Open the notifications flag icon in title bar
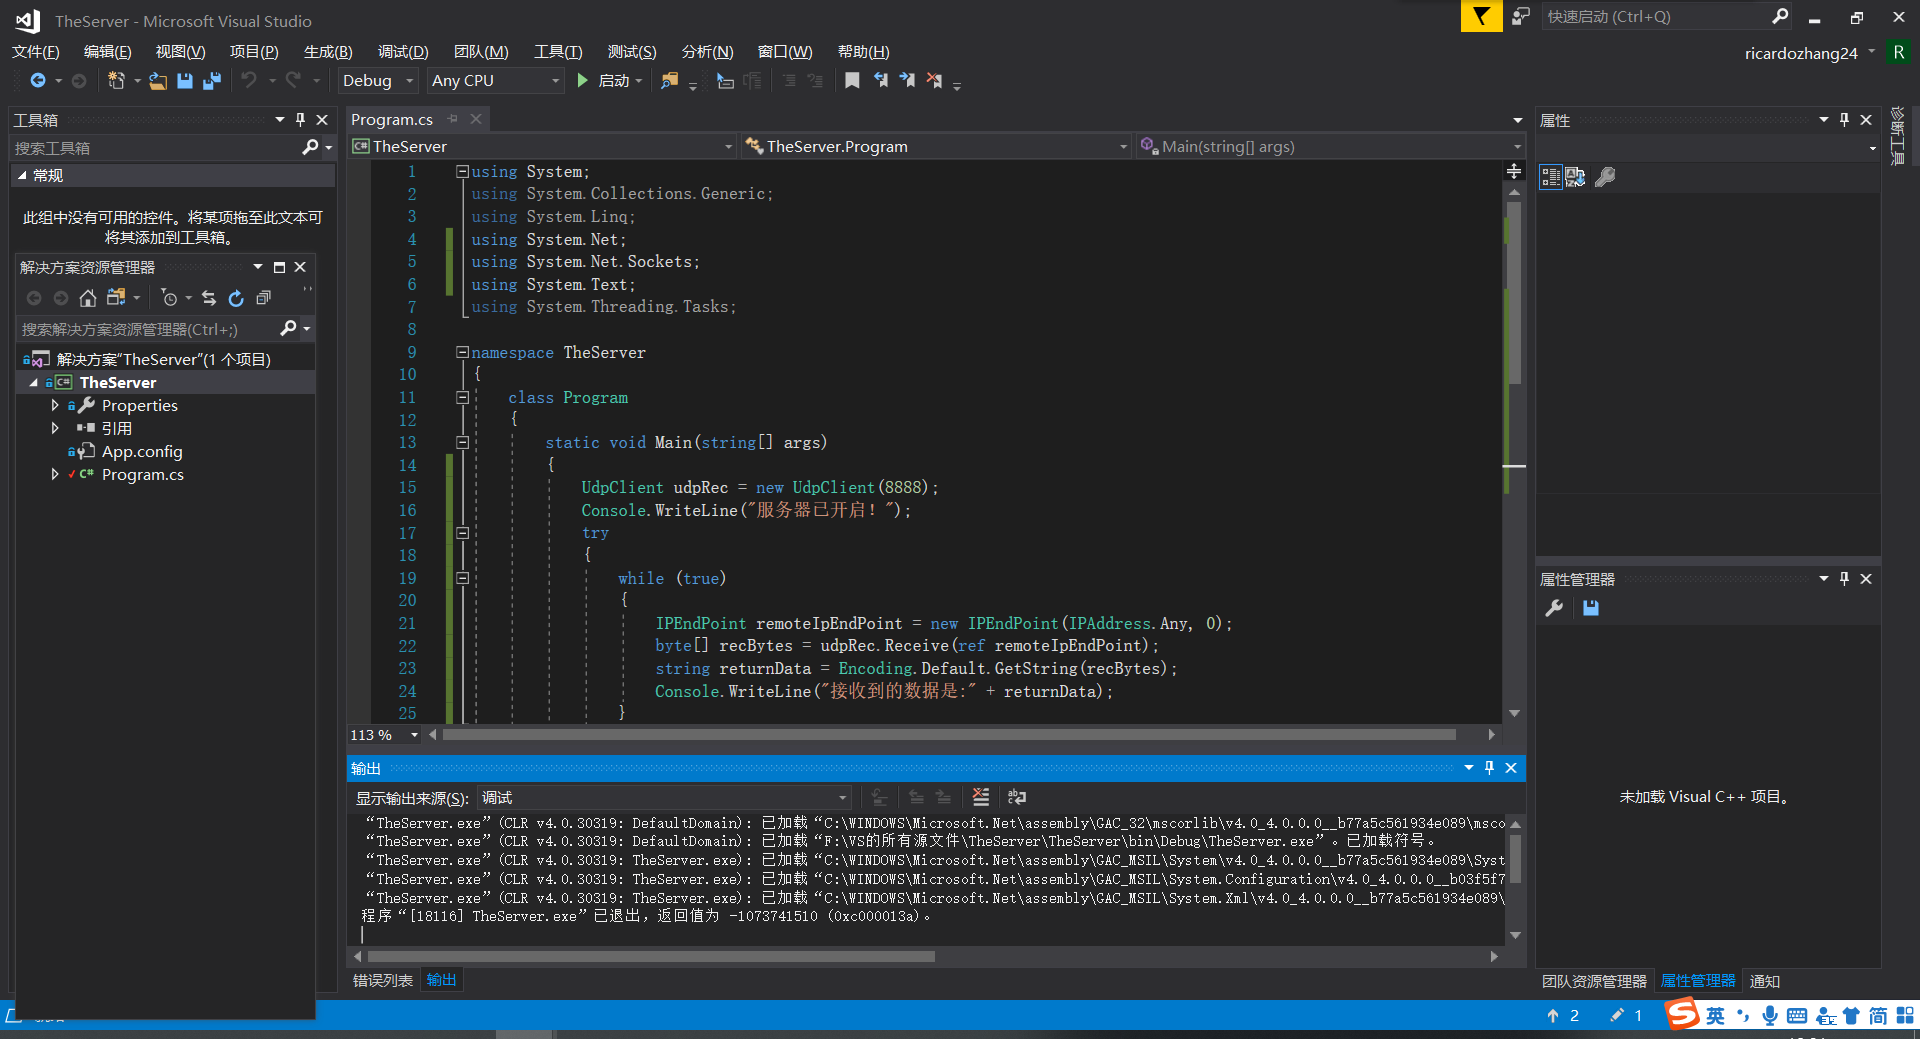1920x1039 pixels. tap(1481, 16)
